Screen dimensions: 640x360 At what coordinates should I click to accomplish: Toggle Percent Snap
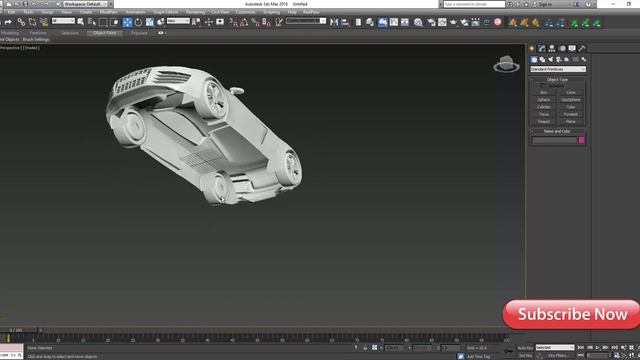click(256, 22)
